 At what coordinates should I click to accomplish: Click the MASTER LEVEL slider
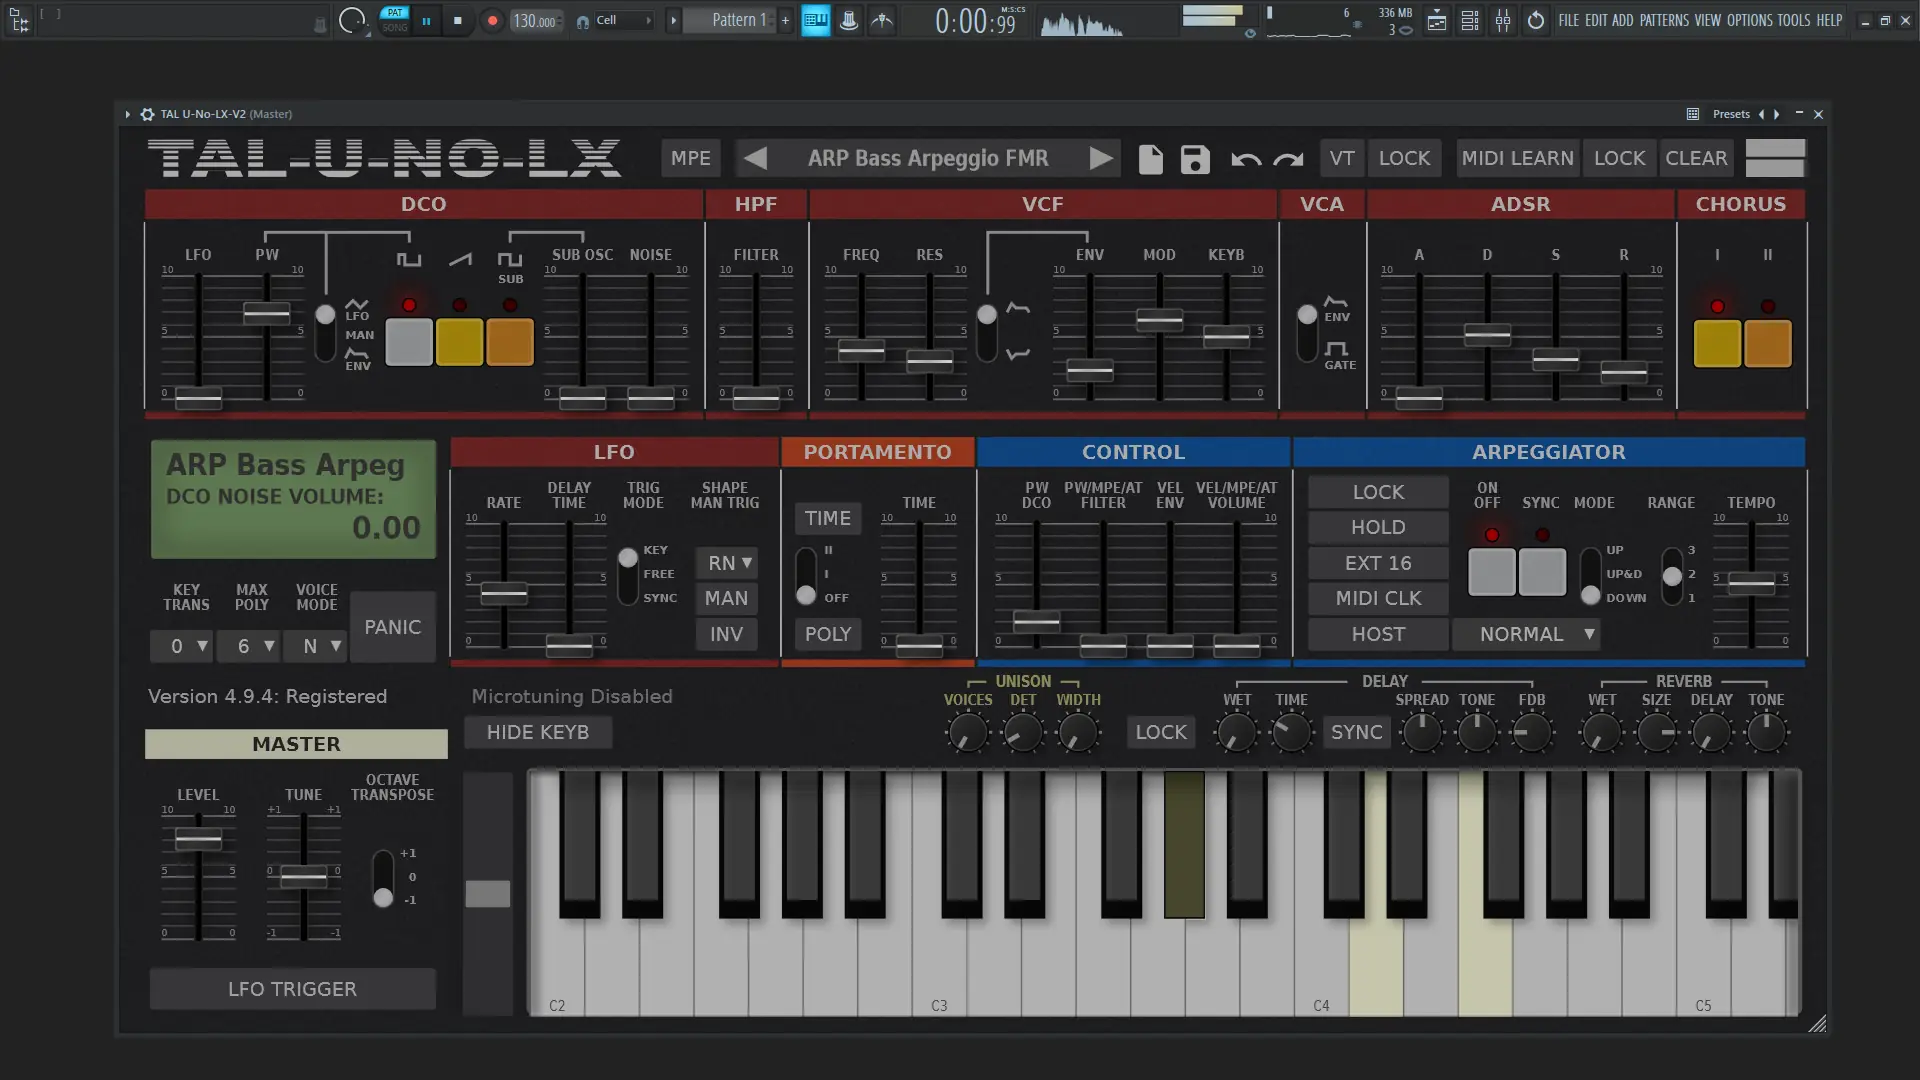coord(198,838)
